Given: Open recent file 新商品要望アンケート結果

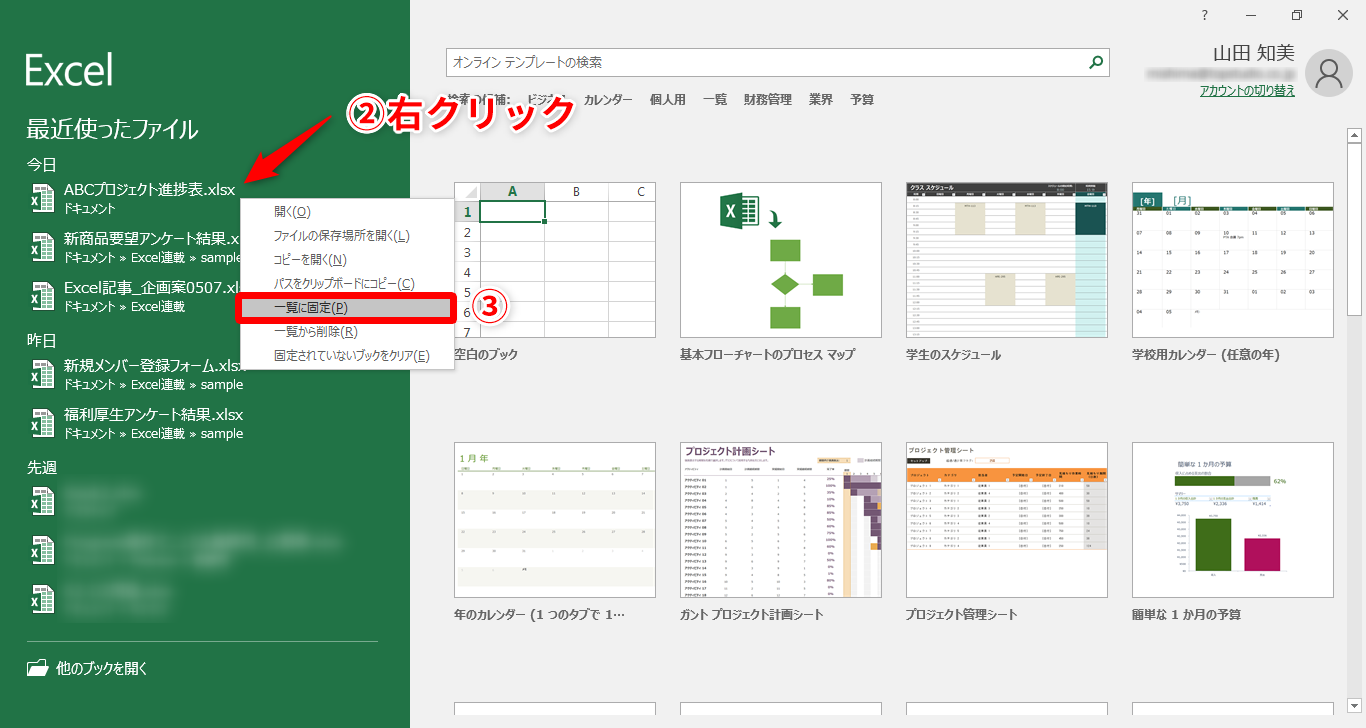Looking at the screenshot, I should point(152,238).
